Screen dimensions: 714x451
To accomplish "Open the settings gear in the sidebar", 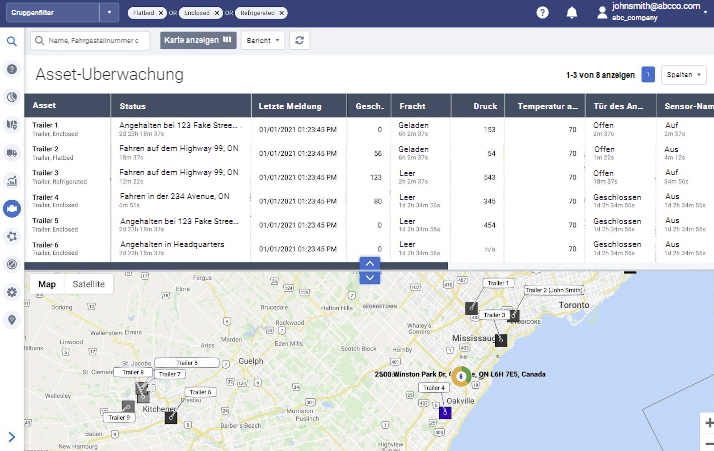I will click(12, 292).
